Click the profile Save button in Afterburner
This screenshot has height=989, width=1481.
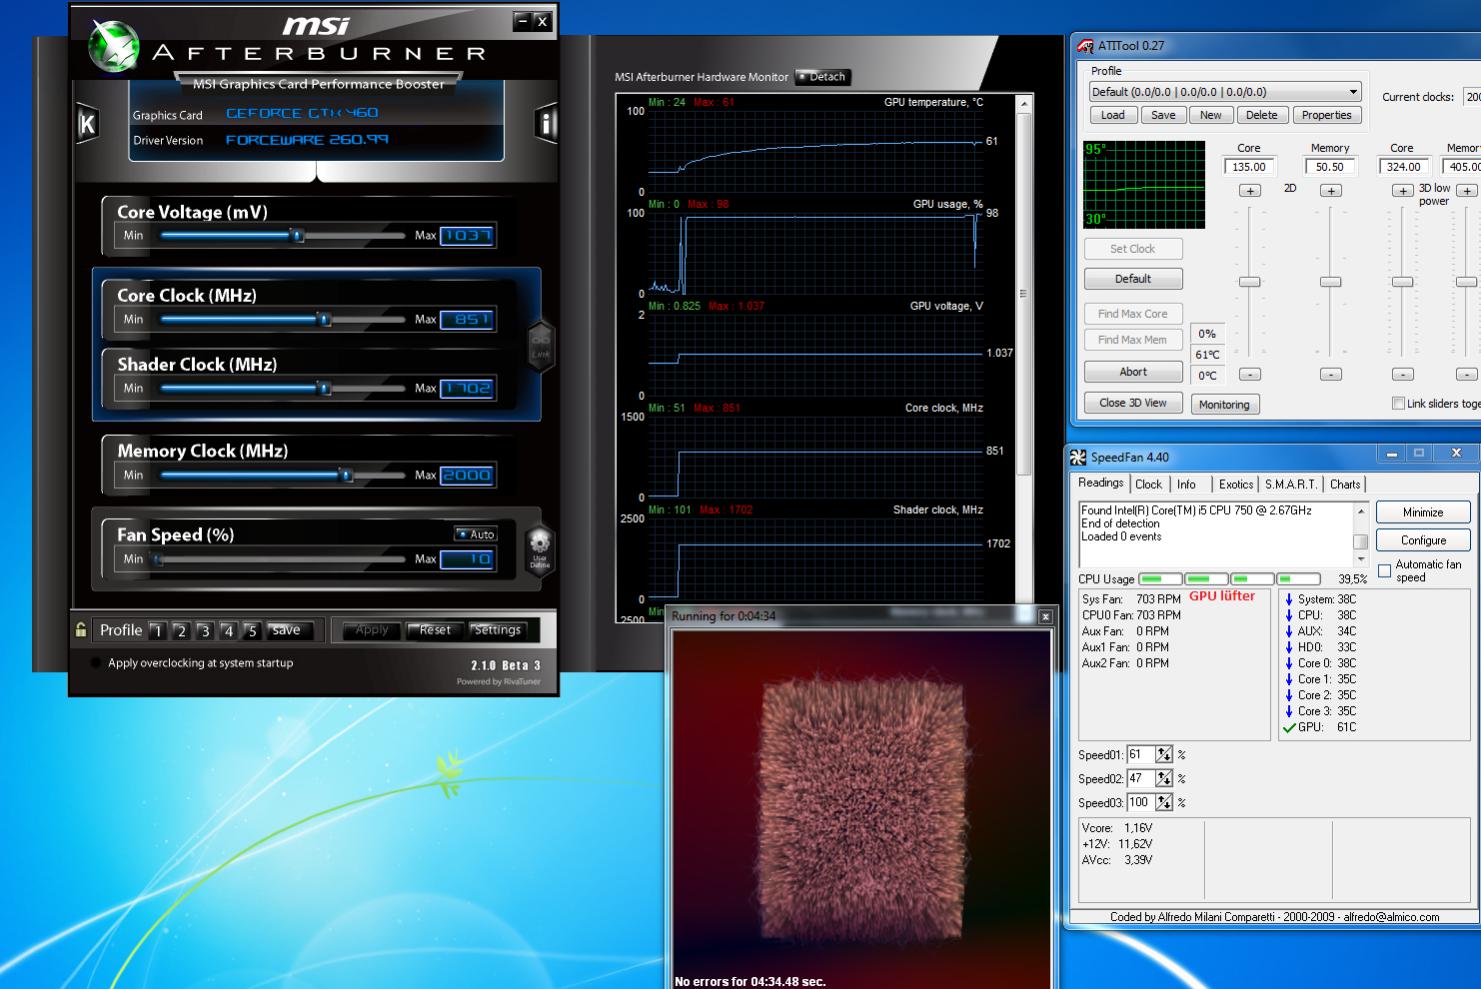[286, 630]
